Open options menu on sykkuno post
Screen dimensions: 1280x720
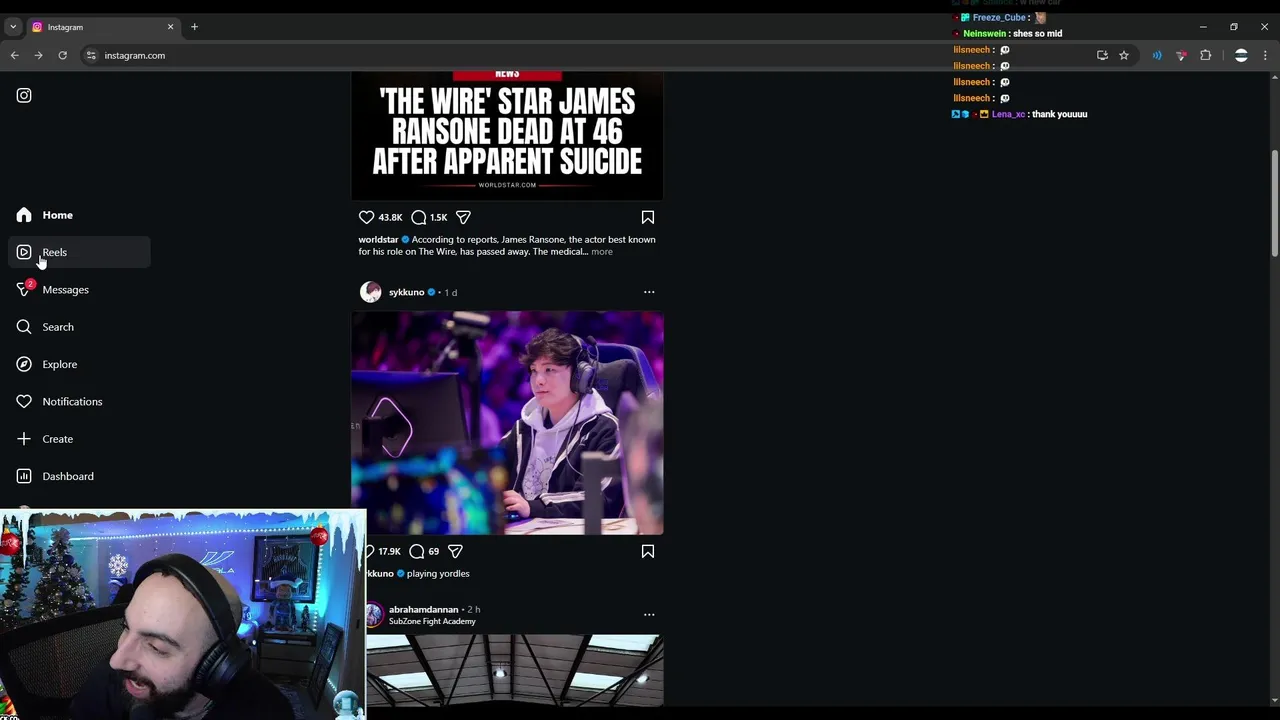pos(649,292)
